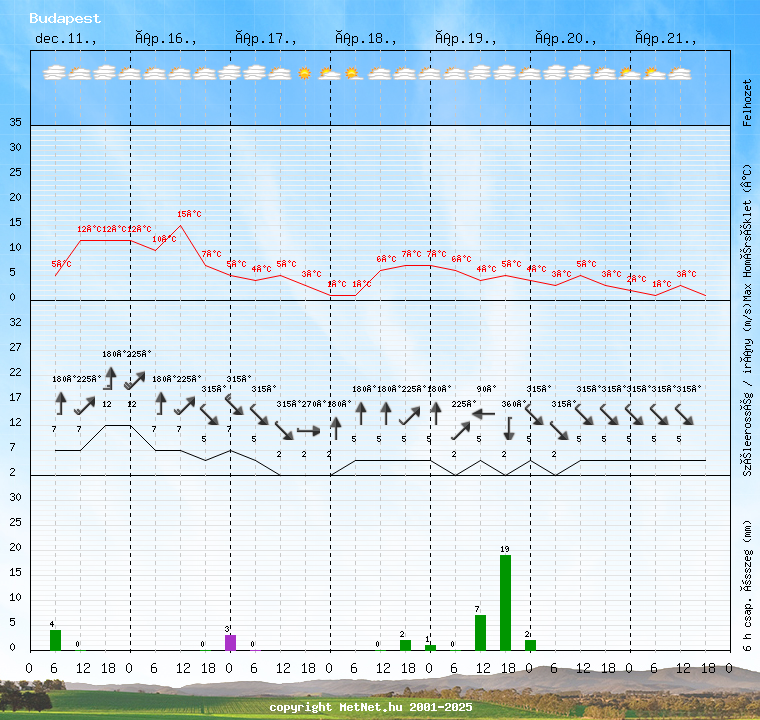Click the 15°C peak temperature label

pyautogui.click(x=189, y=214)
